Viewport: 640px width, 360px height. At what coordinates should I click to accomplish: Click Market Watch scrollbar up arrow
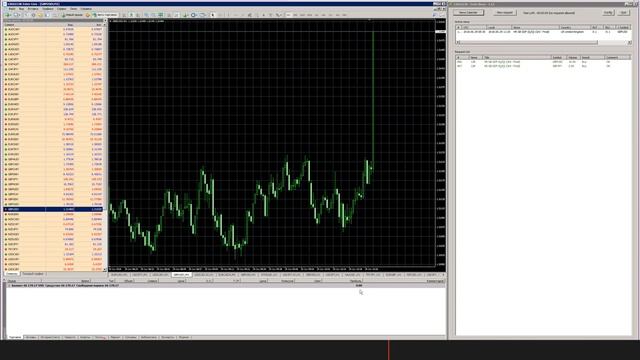(x=105, y=25)
